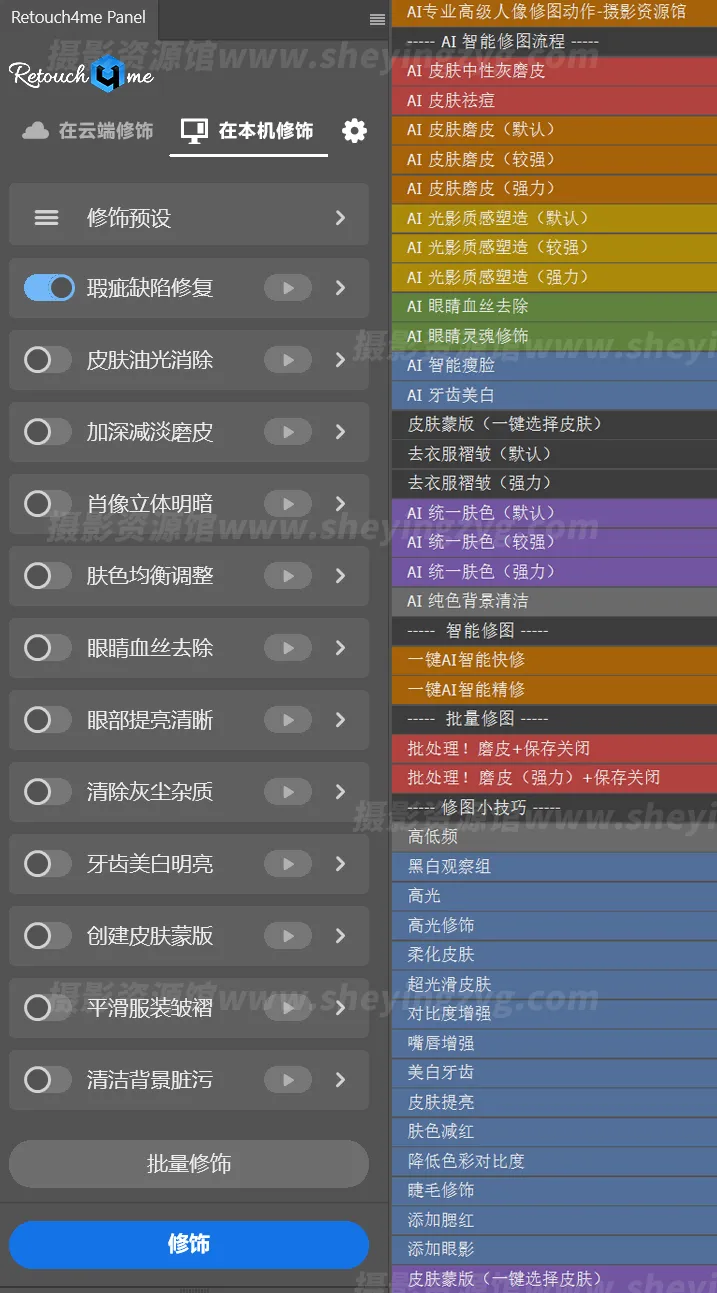Open 肤色均衡调整 settings chevron

coord(341,576)
